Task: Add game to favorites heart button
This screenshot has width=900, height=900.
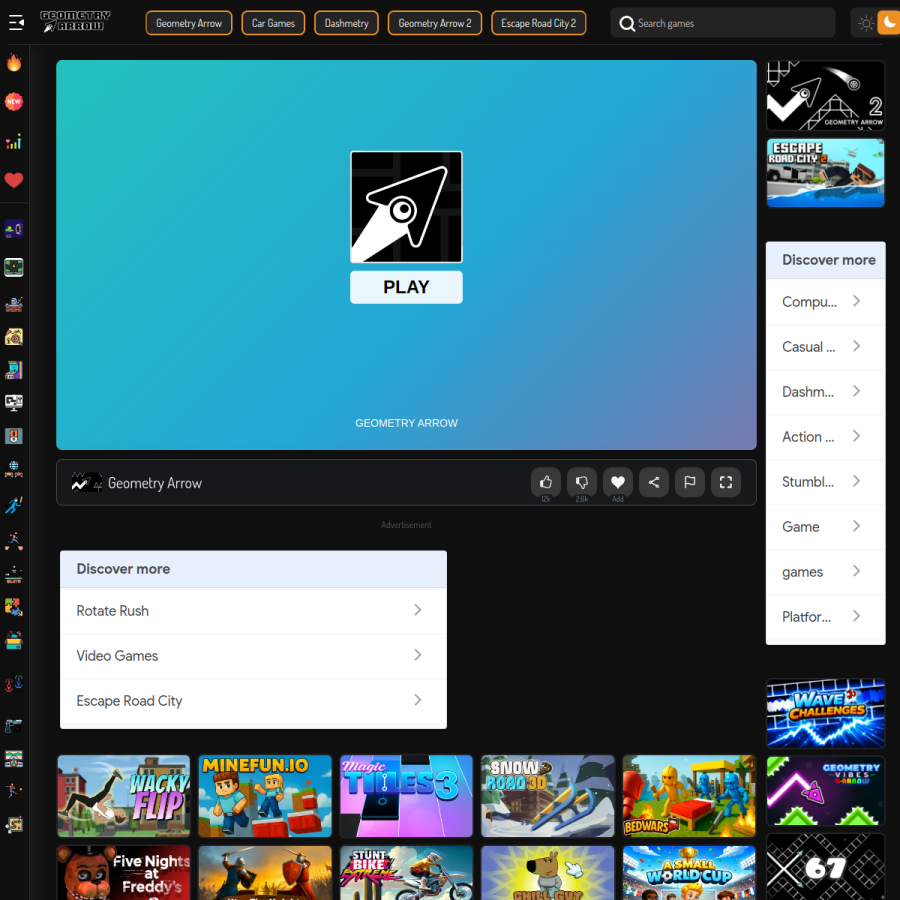Action: click(618, 482)
